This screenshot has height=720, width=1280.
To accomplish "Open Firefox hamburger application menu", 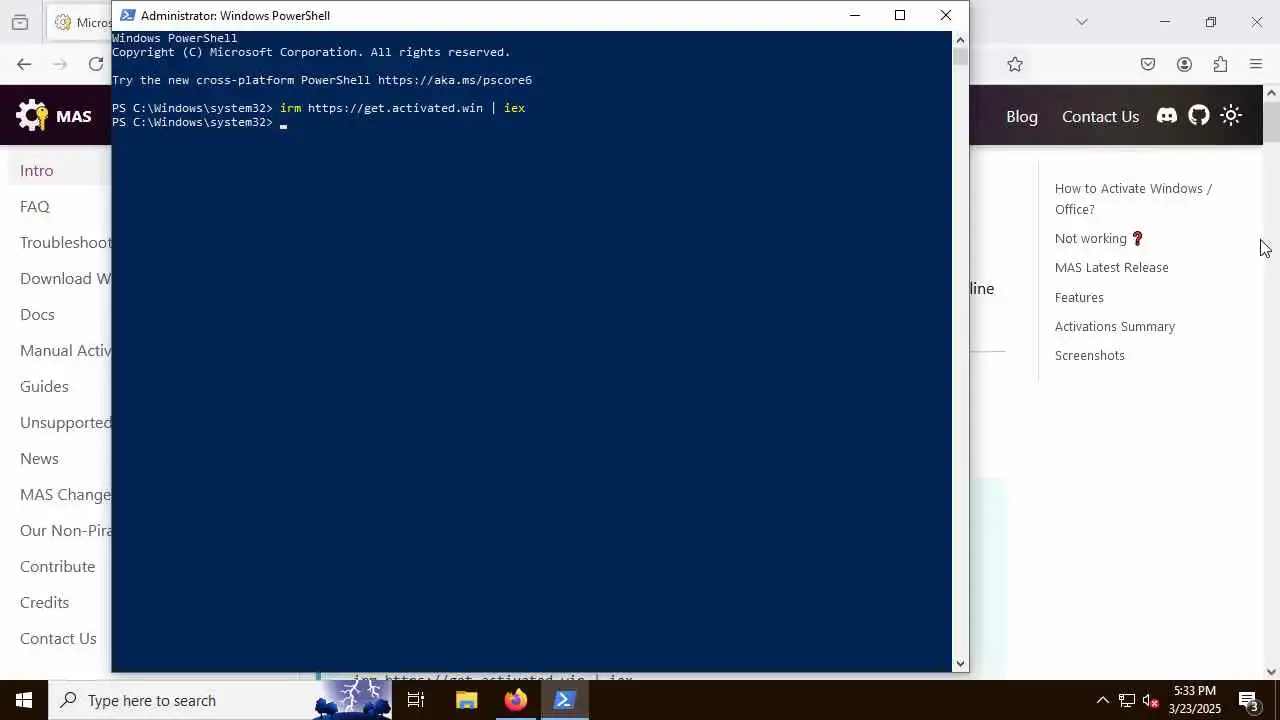I will coord(1256,64).
